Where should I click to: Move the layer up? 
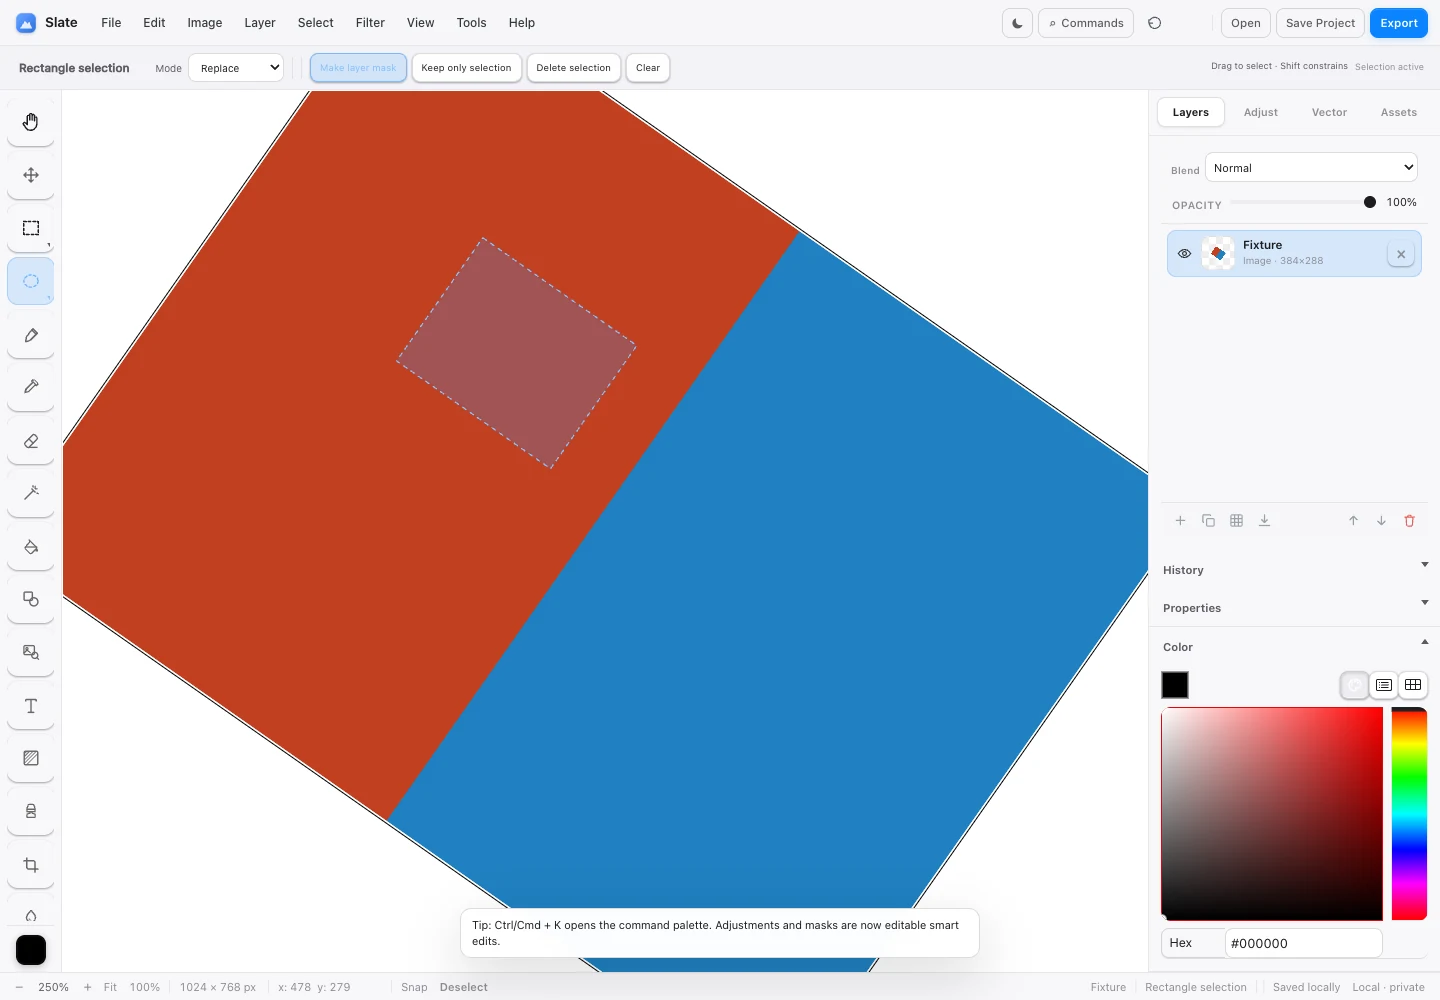(1353, 521)
